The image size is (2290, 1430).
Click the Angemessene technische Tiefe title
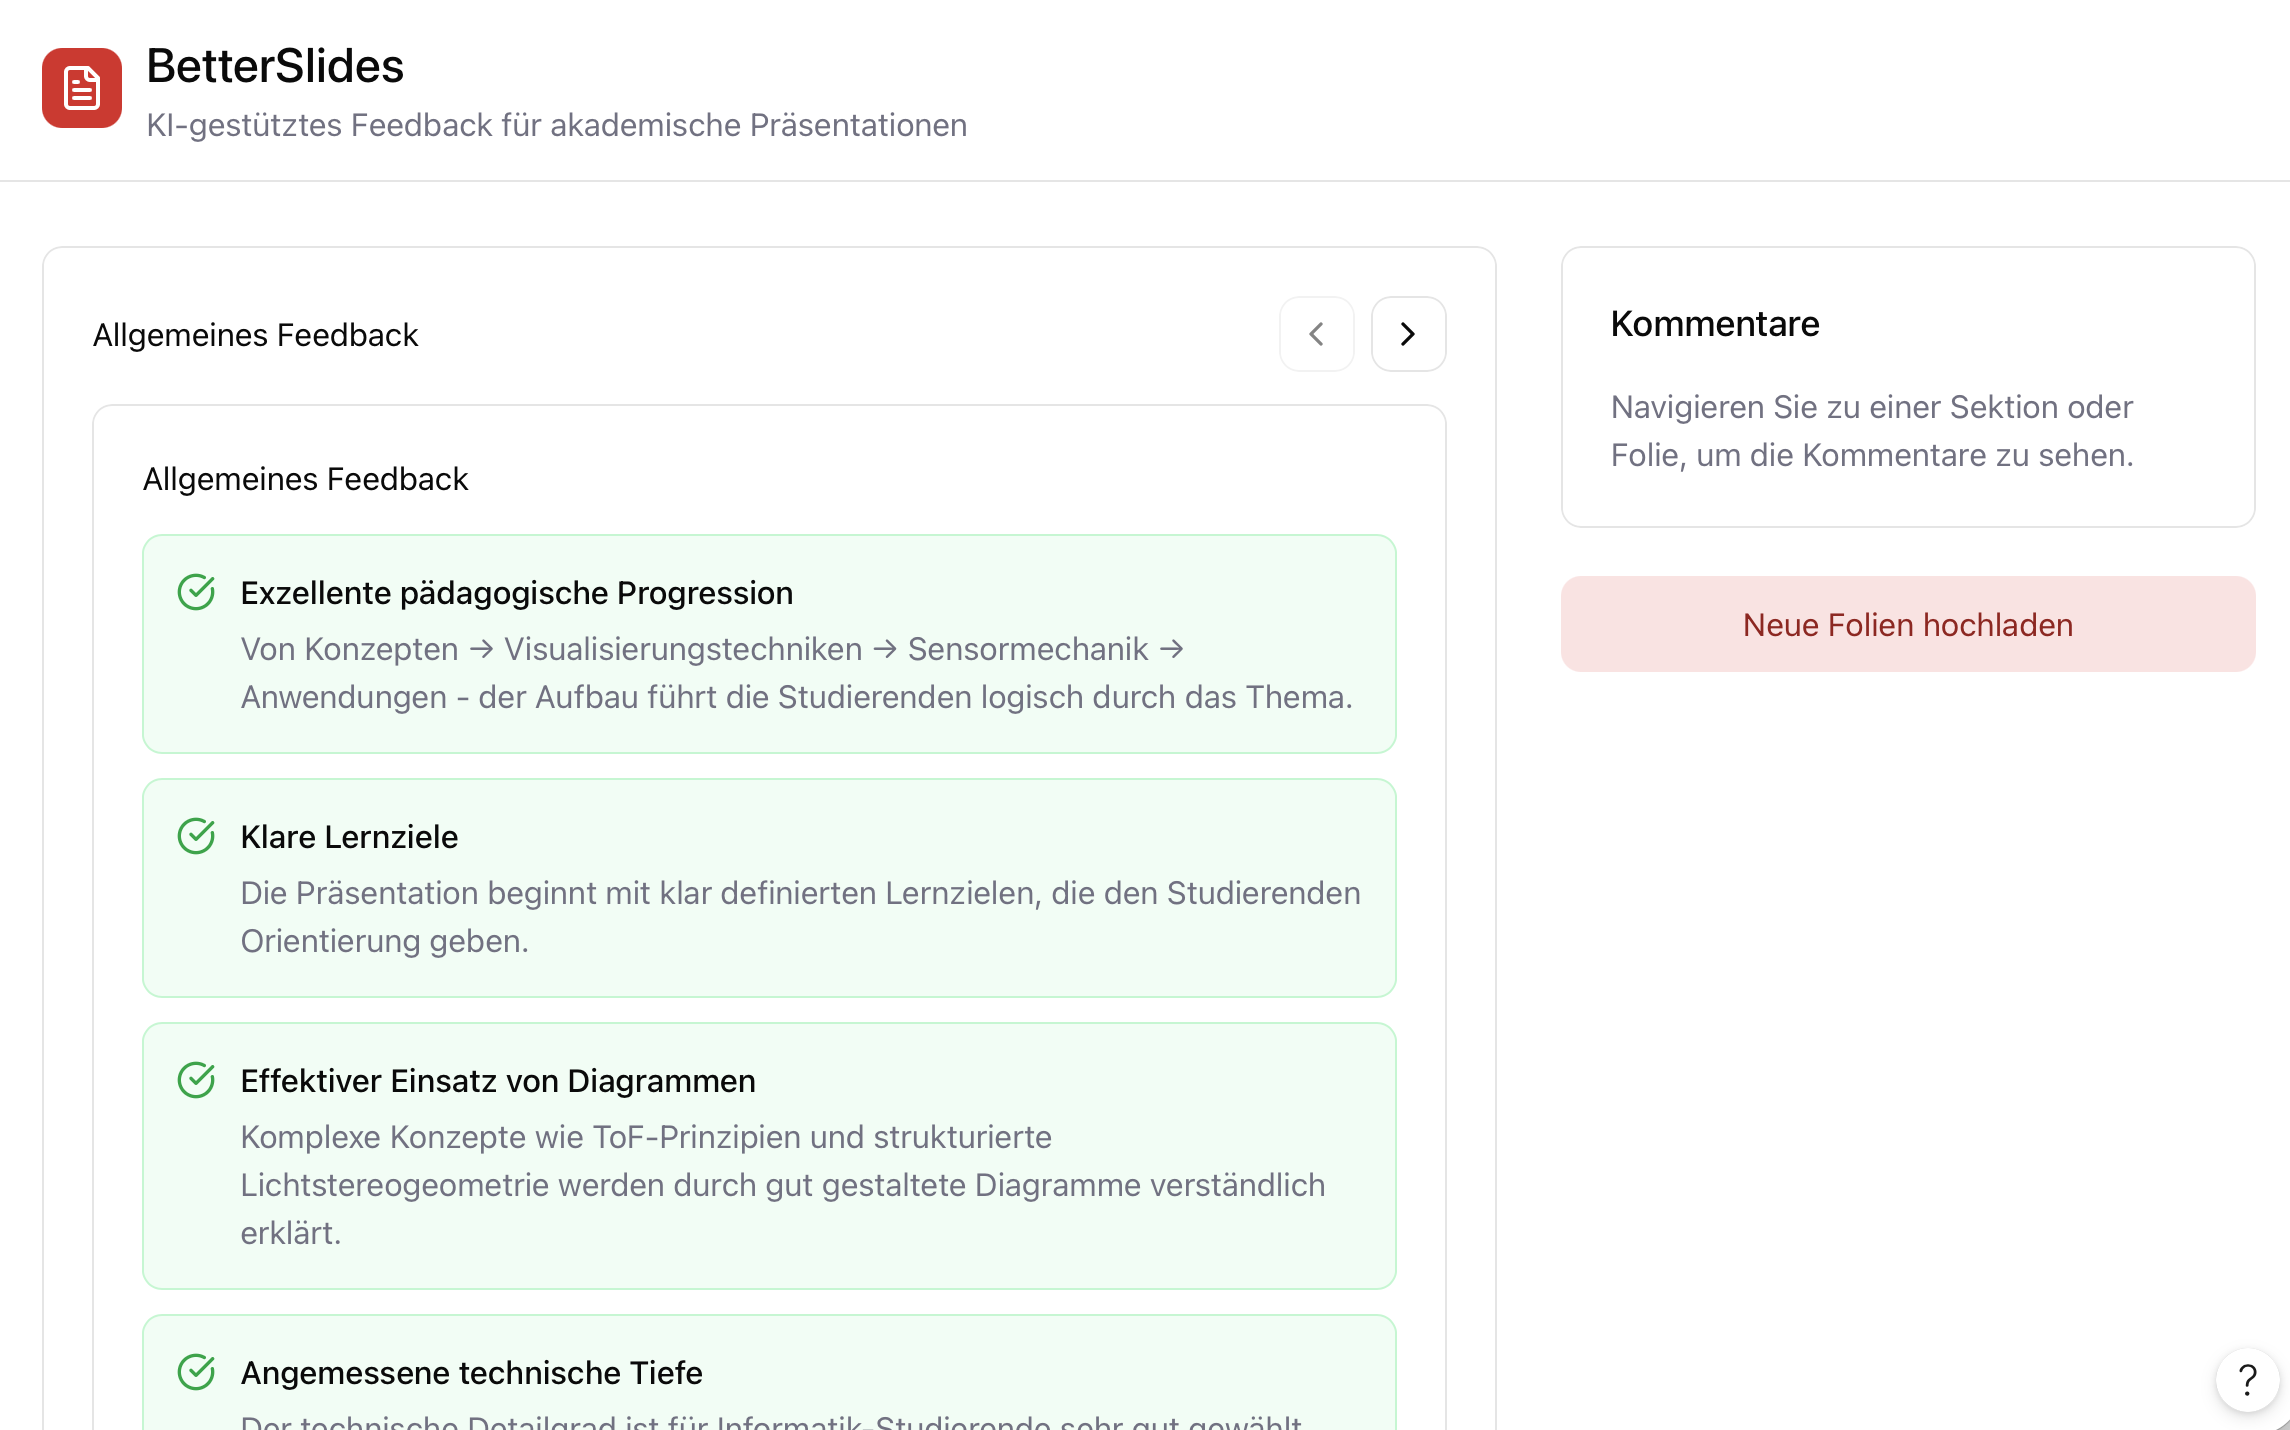pyautogui.click(x=472, y=1373)
